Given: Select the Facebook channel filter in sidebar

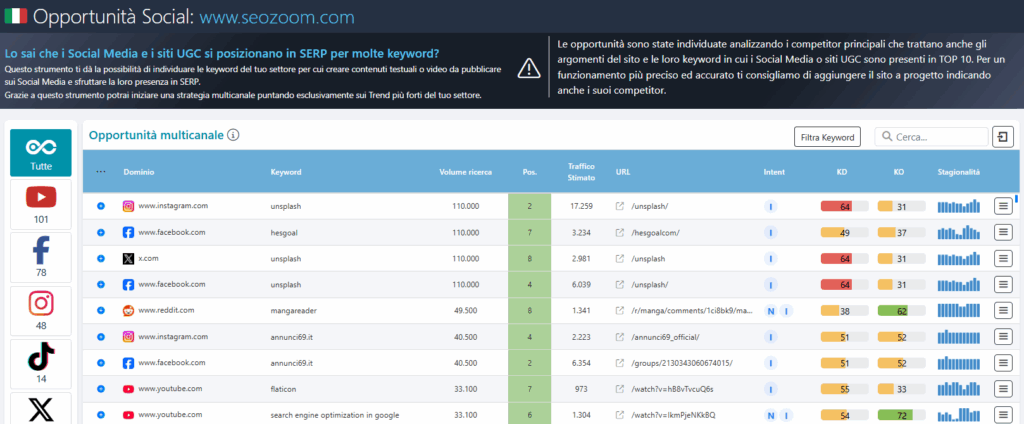Looking at the screenshot, I should coord(41,256).
